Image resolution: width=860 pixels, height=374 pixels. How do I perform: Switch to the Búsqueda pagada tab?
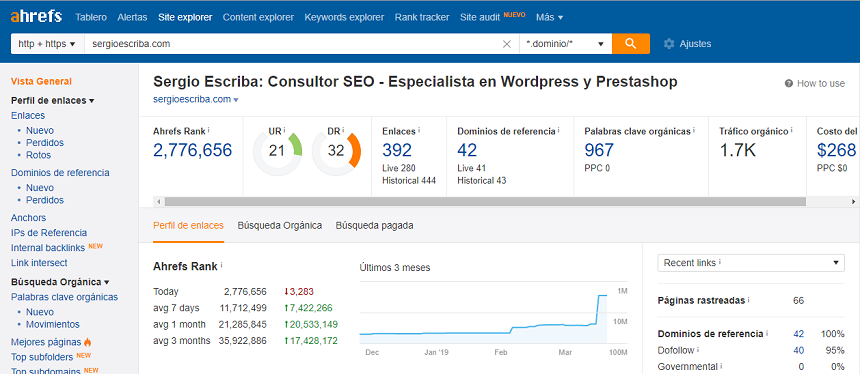coord(375,225)
